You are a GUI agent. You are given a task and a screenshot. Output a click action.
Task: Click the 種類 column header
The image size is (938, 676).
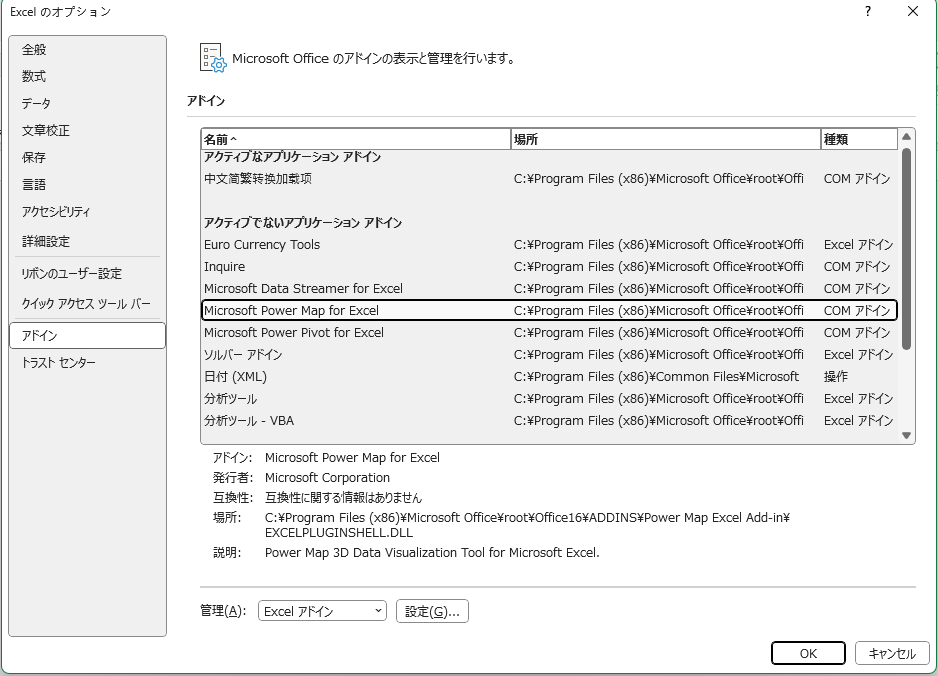(857, 140)
